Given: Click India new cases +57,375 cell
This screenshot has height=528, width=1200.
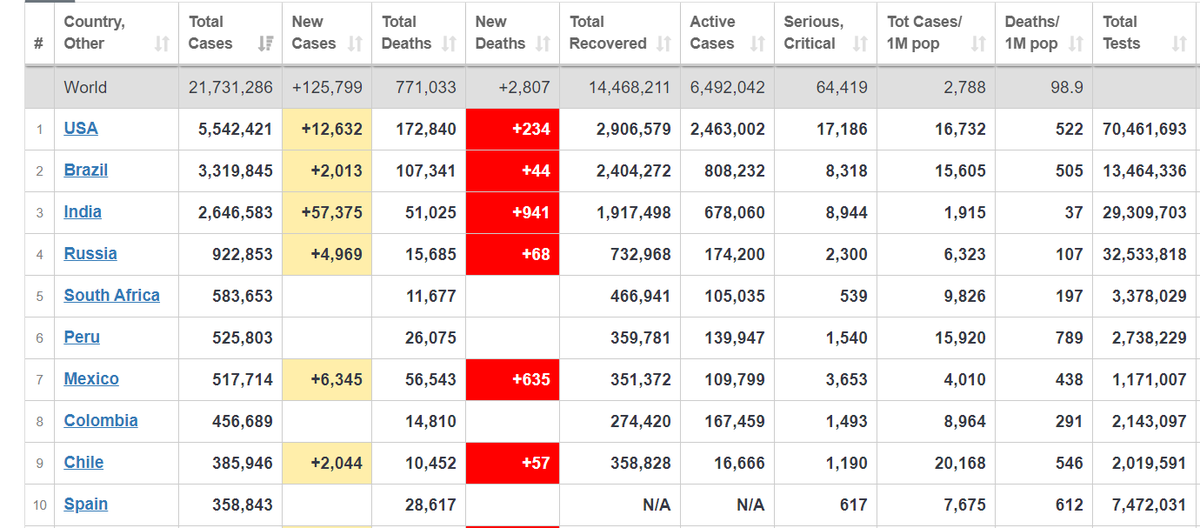Looking at the screenshot, I should coord(327,213).
